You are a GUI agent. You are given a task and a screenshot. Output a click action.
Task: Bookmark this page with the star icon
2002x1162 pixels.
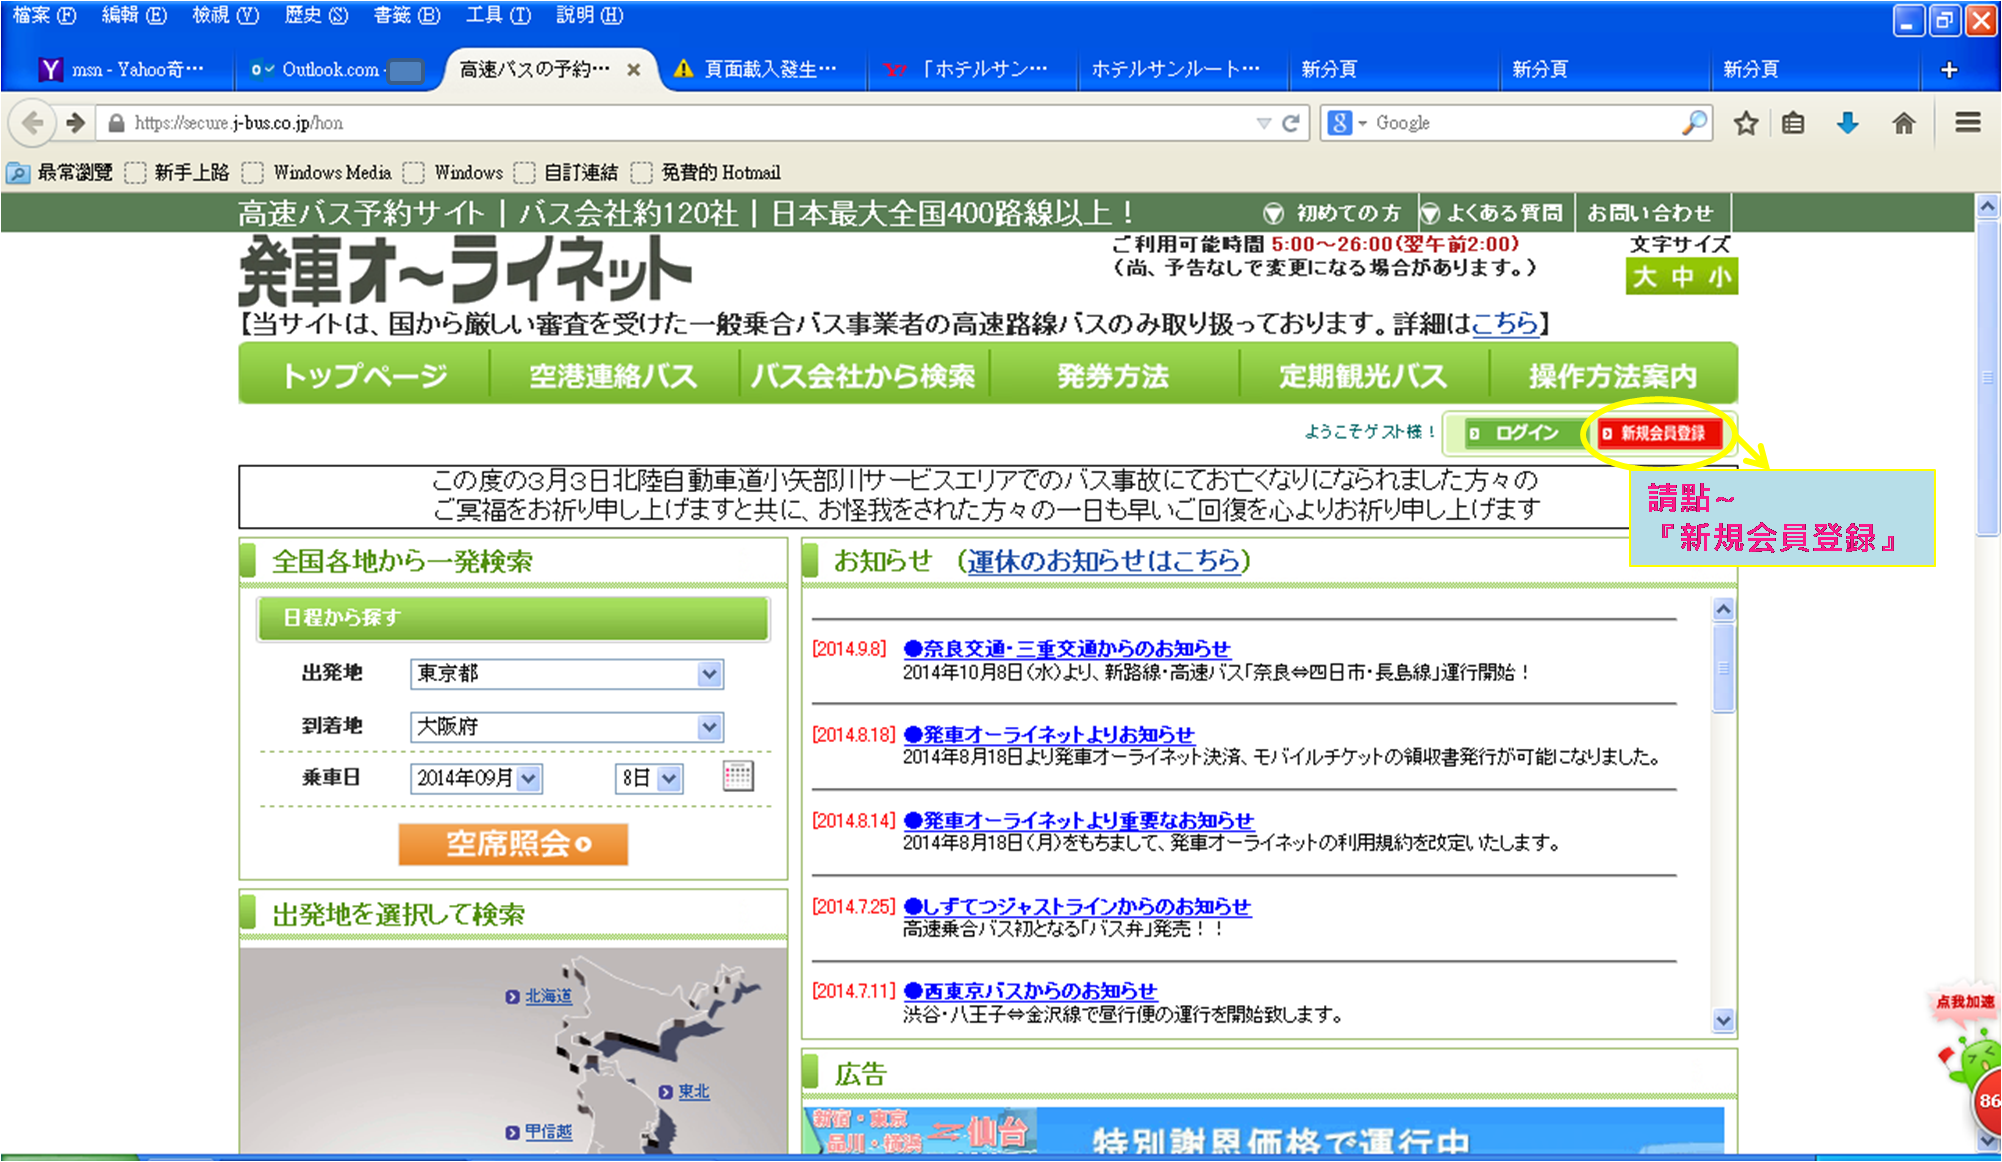tap(1746, 123)
